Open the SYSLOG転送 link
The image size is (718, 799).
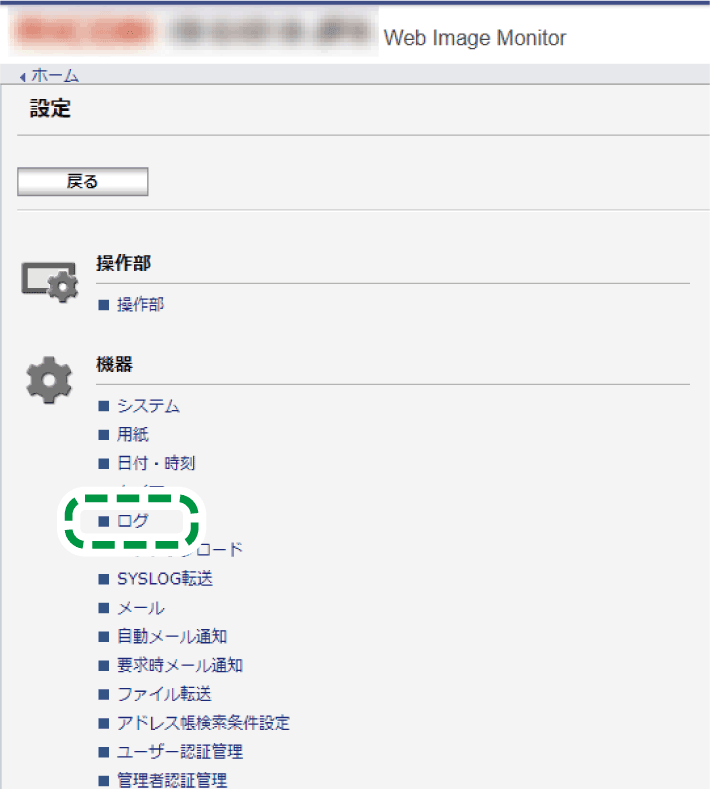(165, 579)
